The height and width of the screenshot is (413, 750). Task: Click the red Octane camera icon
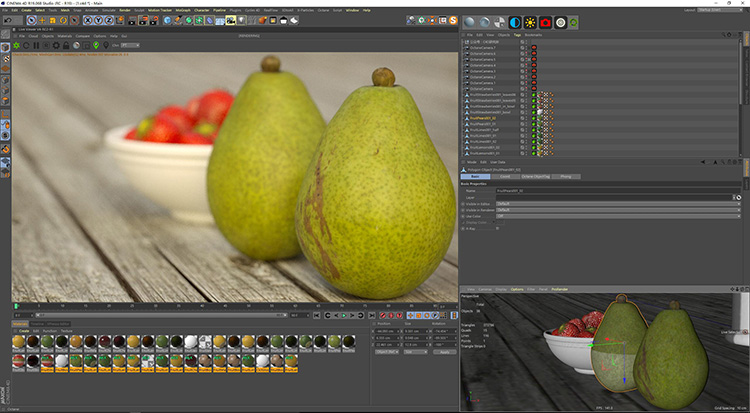545,22
